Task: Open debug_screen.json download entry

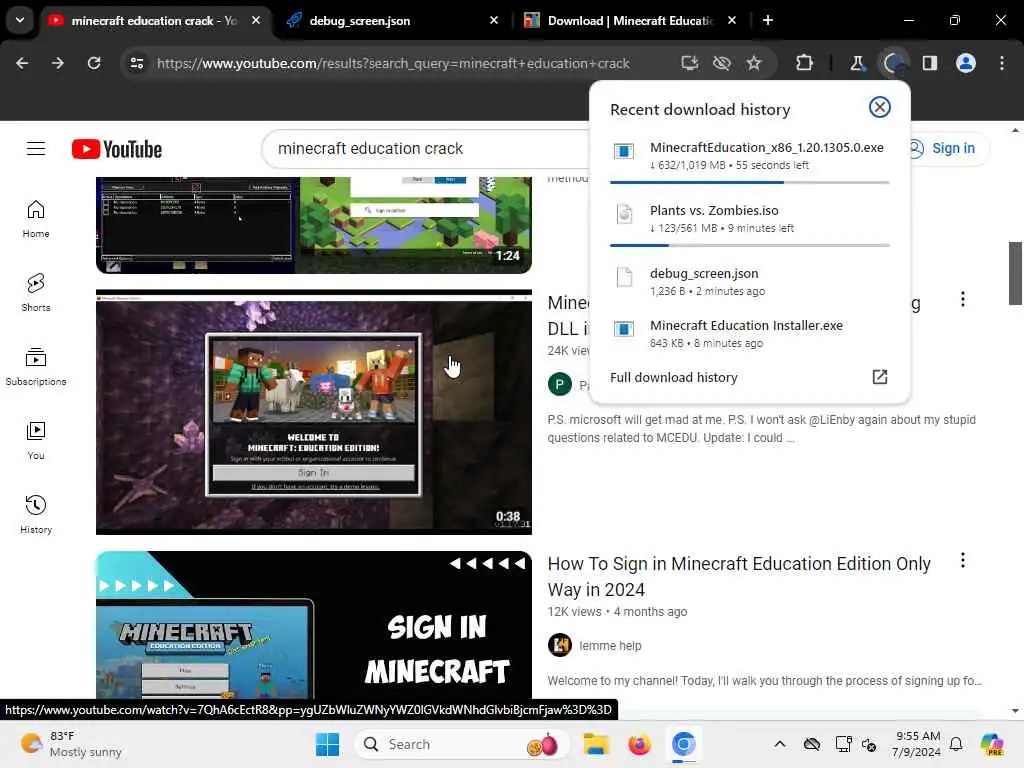Action: [x=750, y=281]
